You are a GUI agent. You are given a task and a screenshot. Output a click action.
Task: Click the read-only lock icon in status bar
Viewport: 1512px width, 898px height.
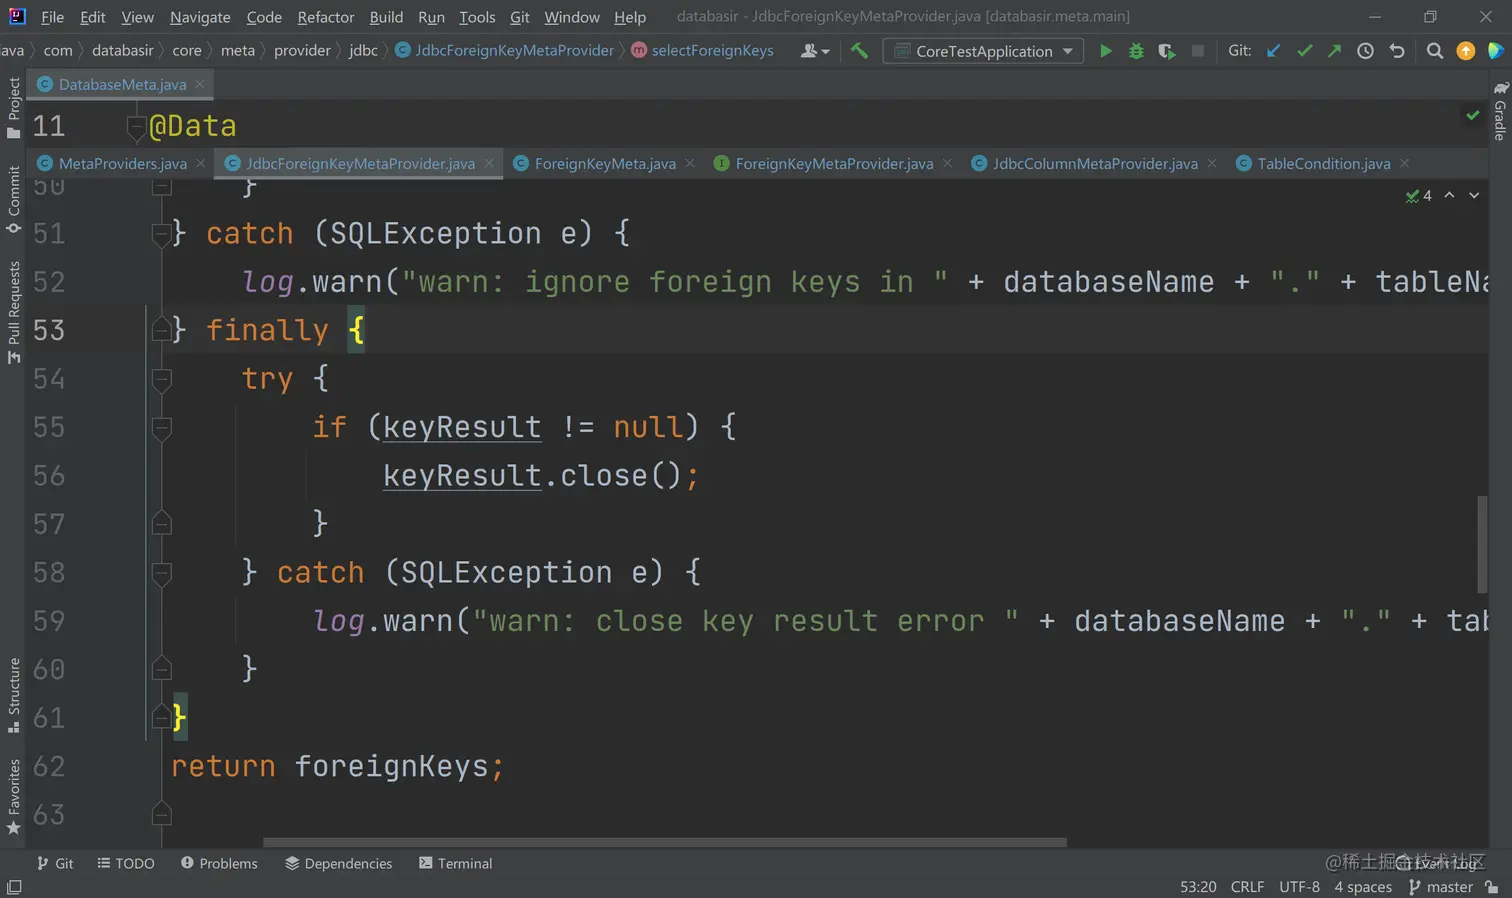[1492, 887]
